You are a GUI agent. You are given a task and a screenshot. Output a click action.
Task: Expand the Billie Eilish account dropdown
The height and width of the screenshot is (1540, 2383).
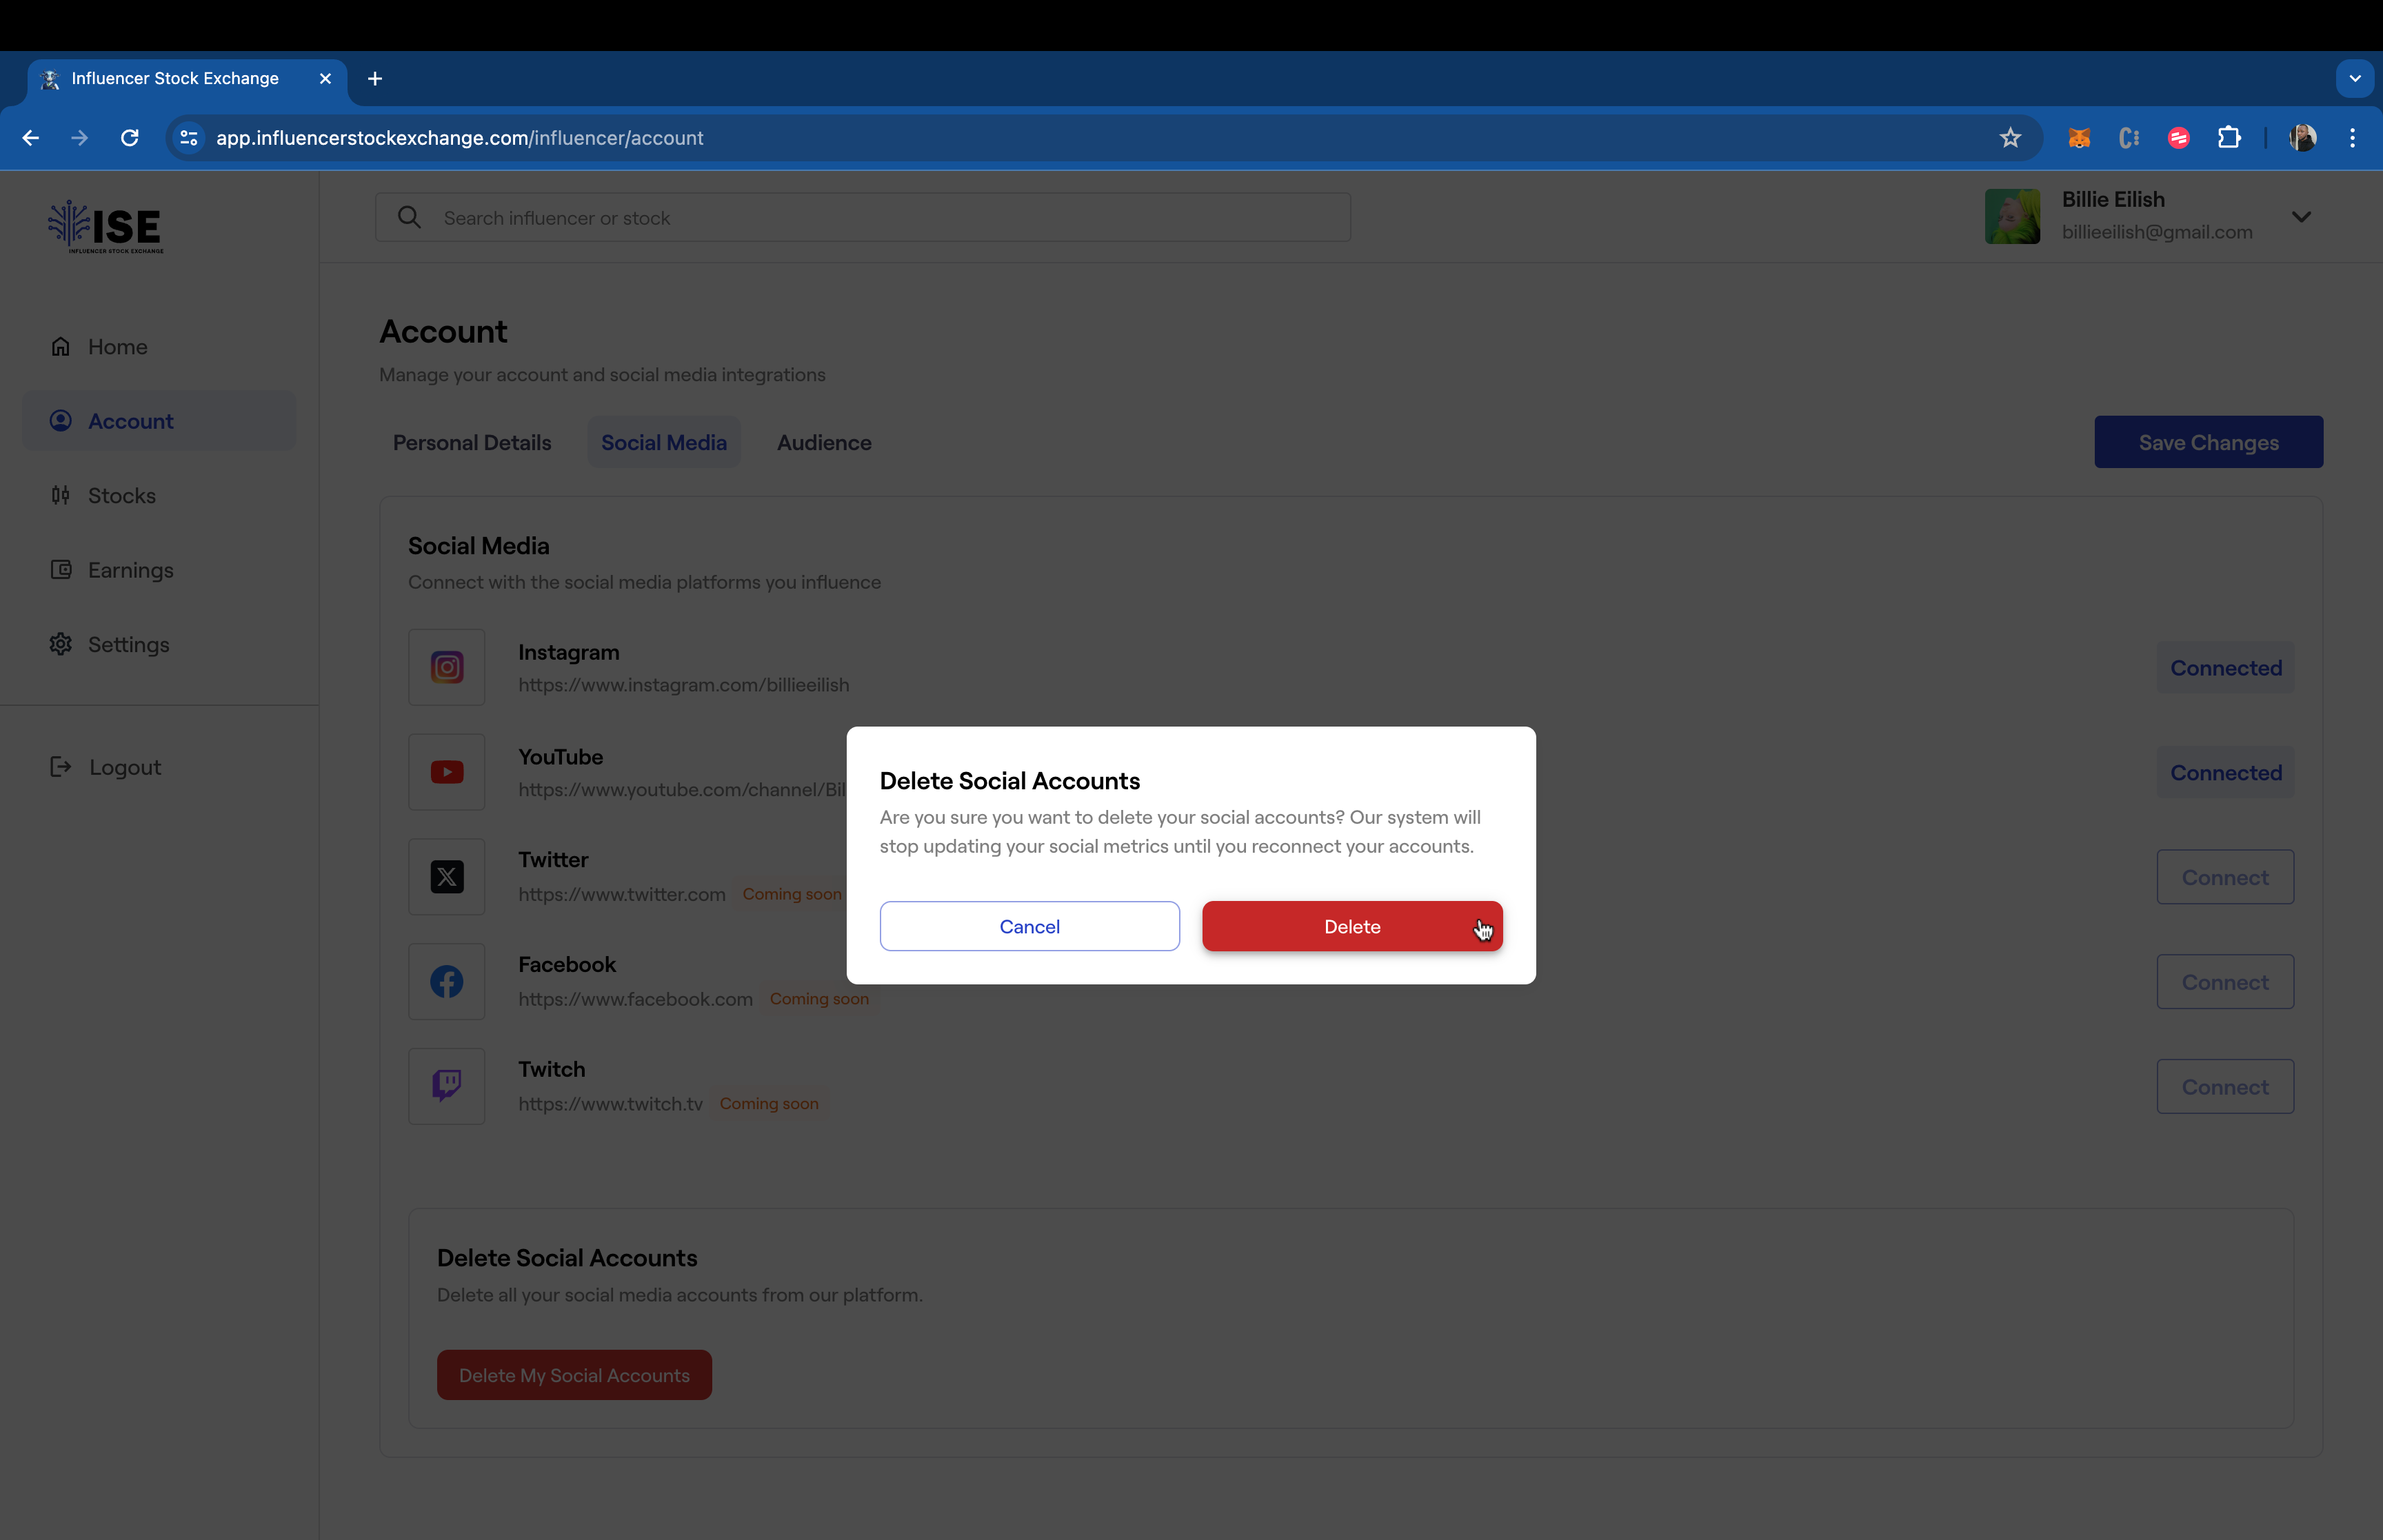[x=2303, y=214]
